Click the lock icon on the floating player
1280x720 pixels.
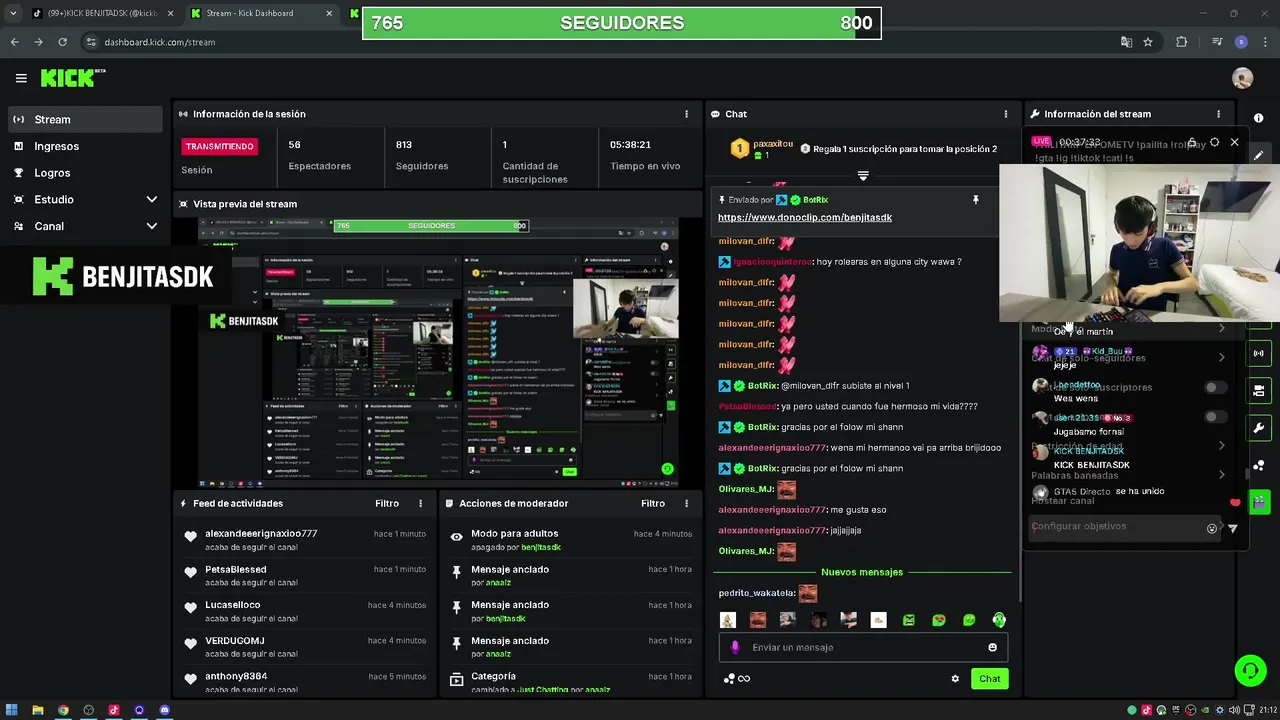(x=1192, y=142)
